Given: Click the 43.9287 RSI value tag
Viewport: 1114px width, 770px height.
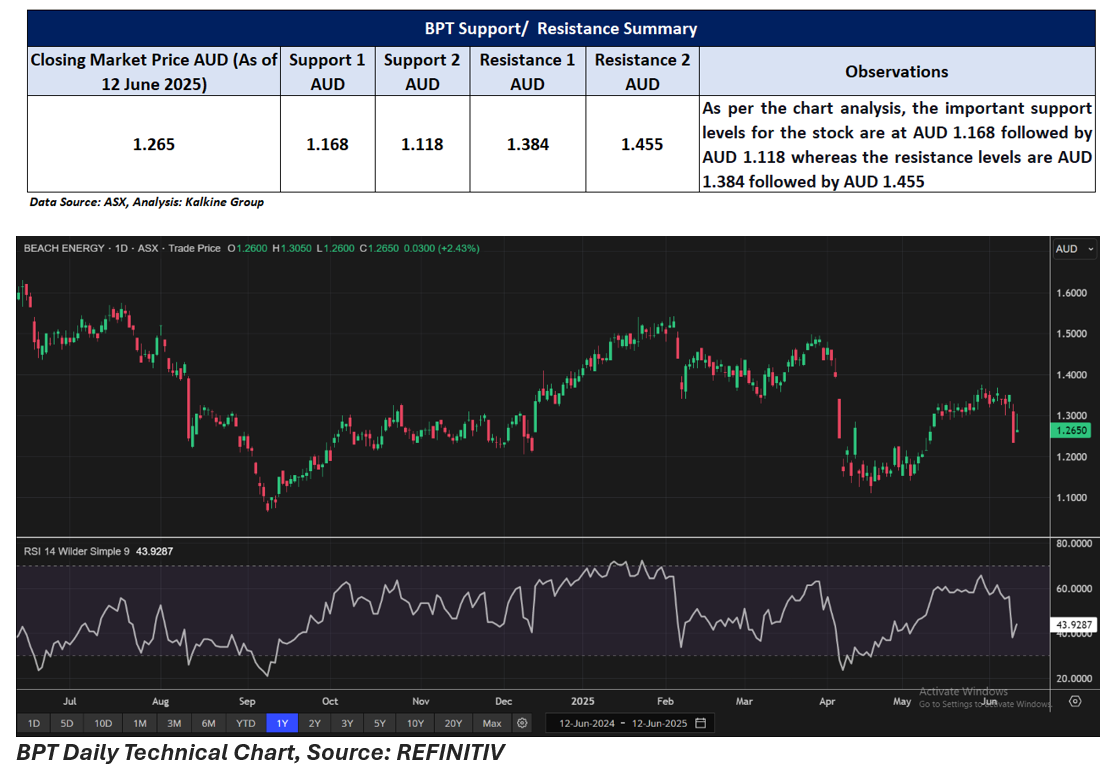Looking at the screenshot, I should [1074, 625].
